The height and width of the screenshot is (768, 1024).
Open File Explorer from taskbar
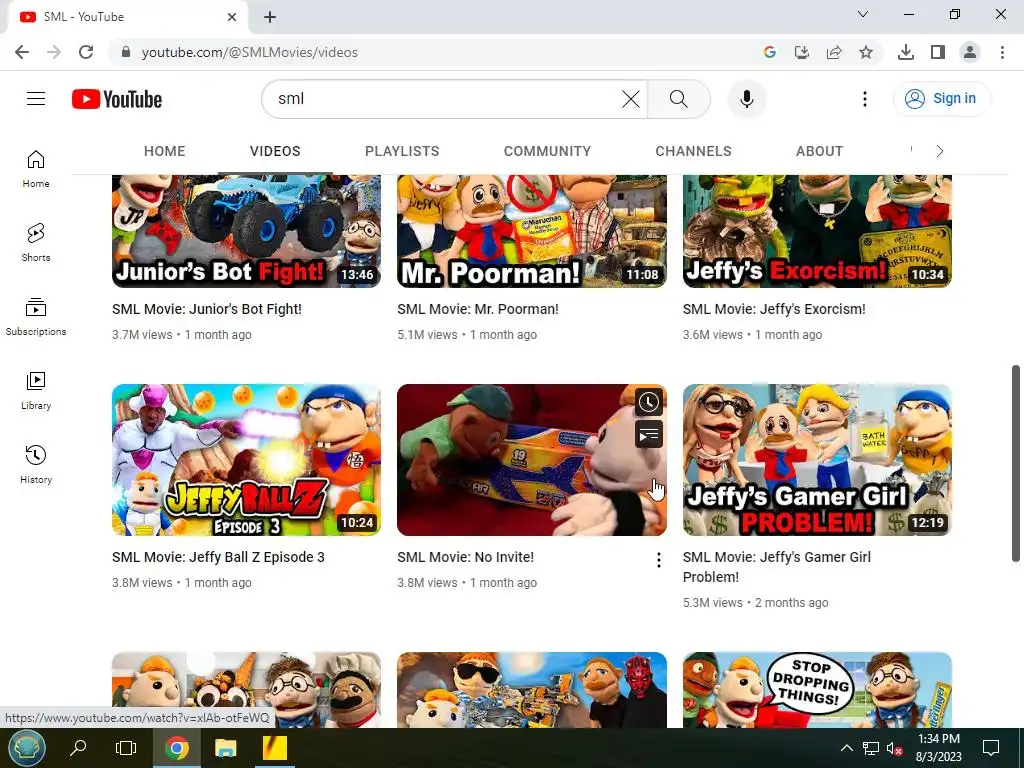tap(225, 748)
